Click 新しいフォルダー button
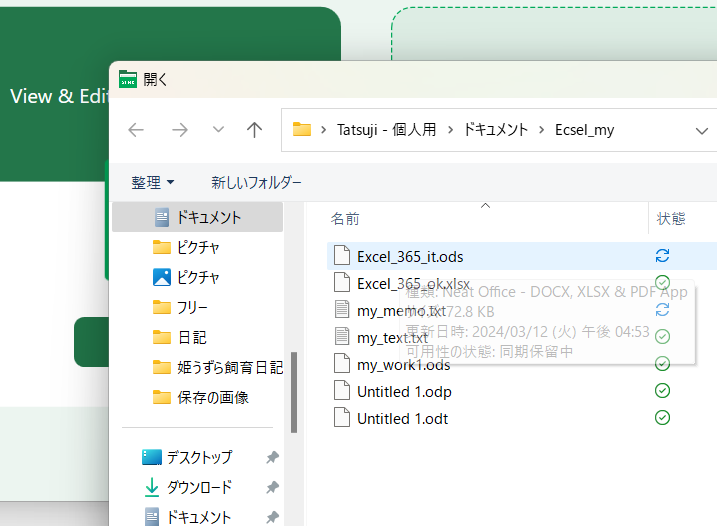This screenshot has width=717, height=526. point(256,182)
